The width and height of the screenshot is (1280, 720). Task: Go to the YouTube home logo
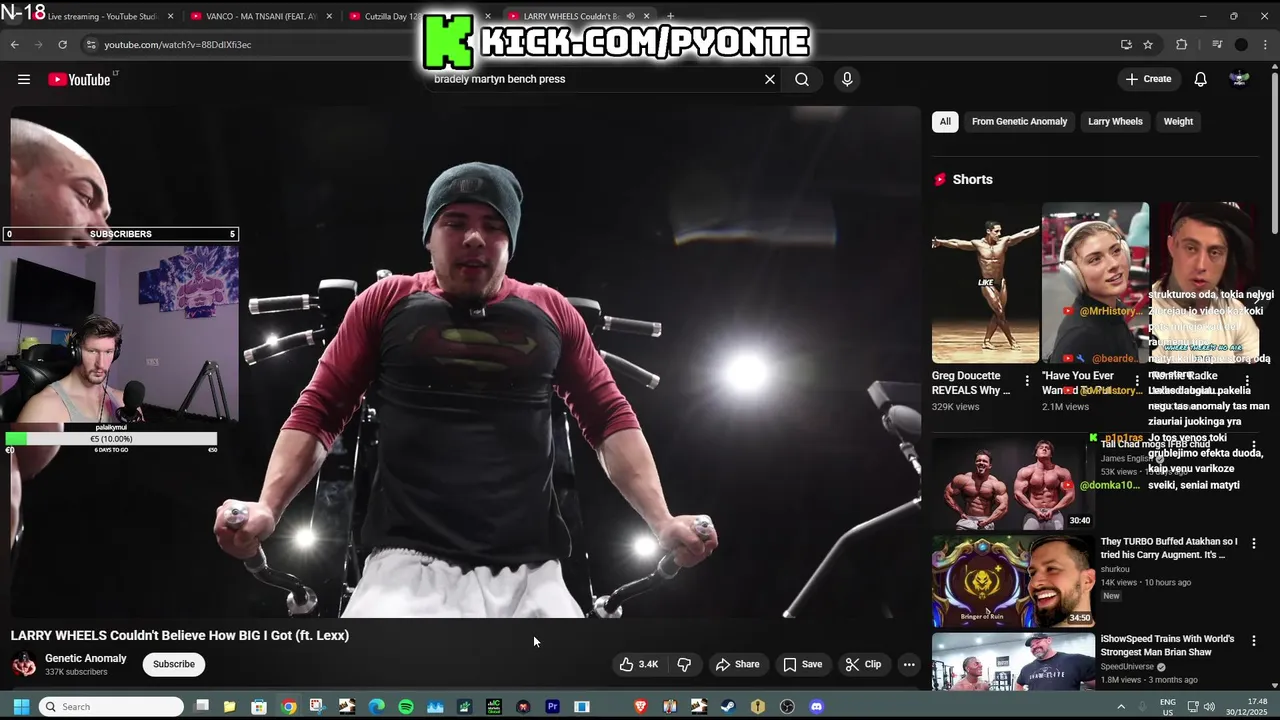tap(80, 79)
